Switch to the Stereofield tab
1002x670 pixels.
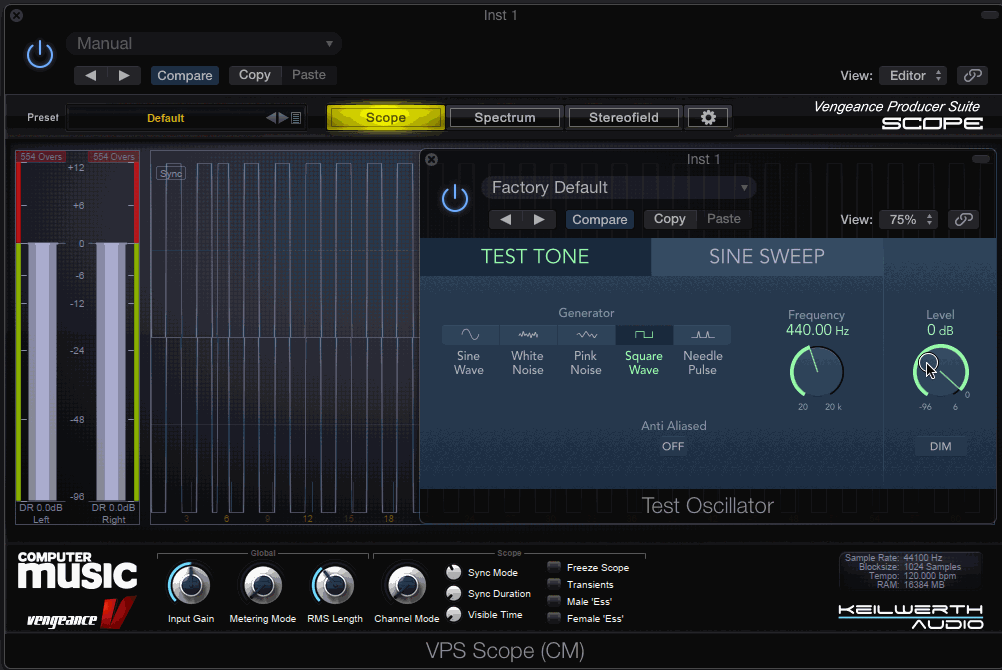tap(624, 118)
